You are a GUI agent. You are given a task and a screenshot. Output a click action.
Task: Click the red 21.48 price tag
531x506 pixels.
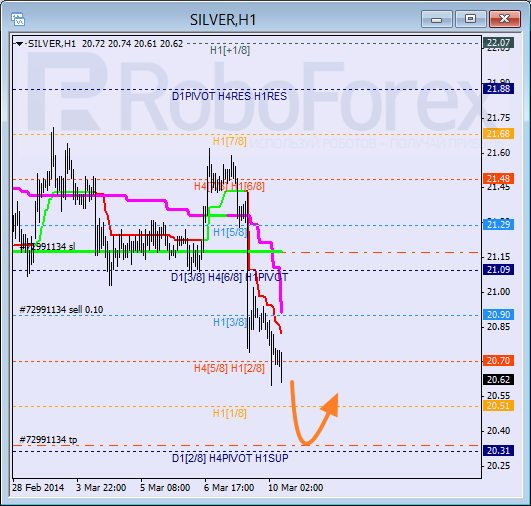(x=498, y=178)
